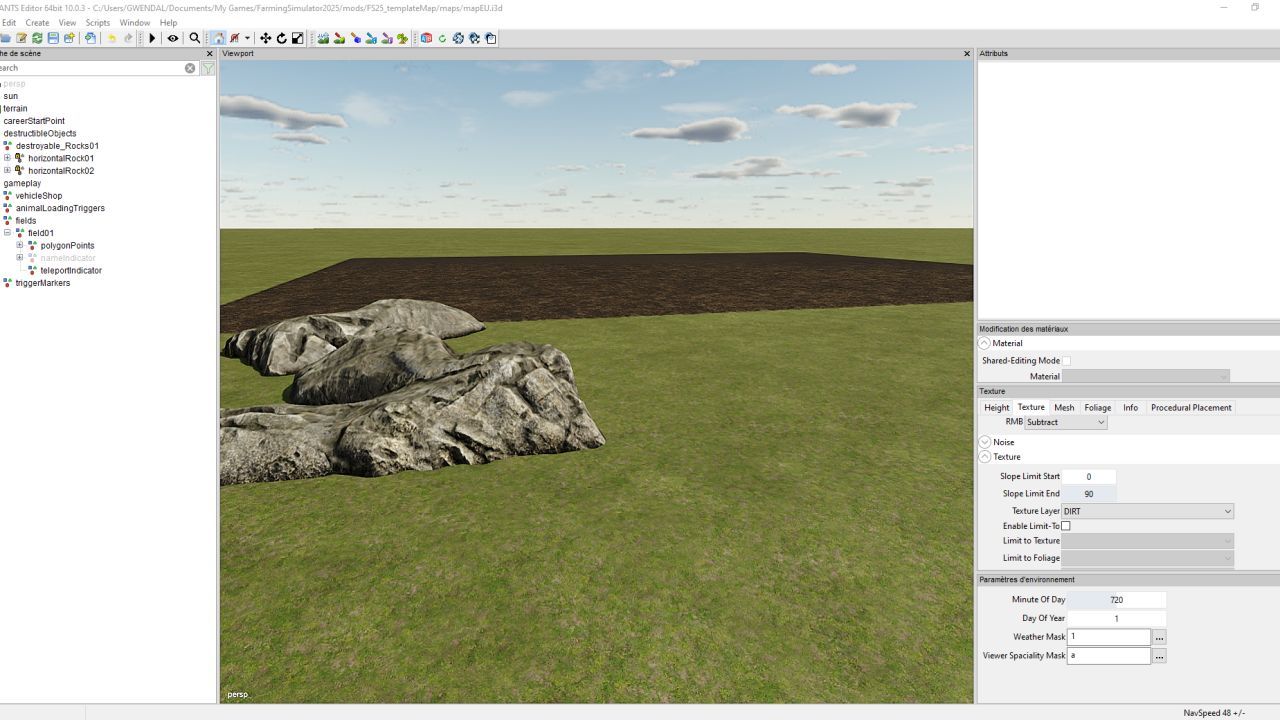Expand the horizontalRock01 node

click(x=7, y=158)
